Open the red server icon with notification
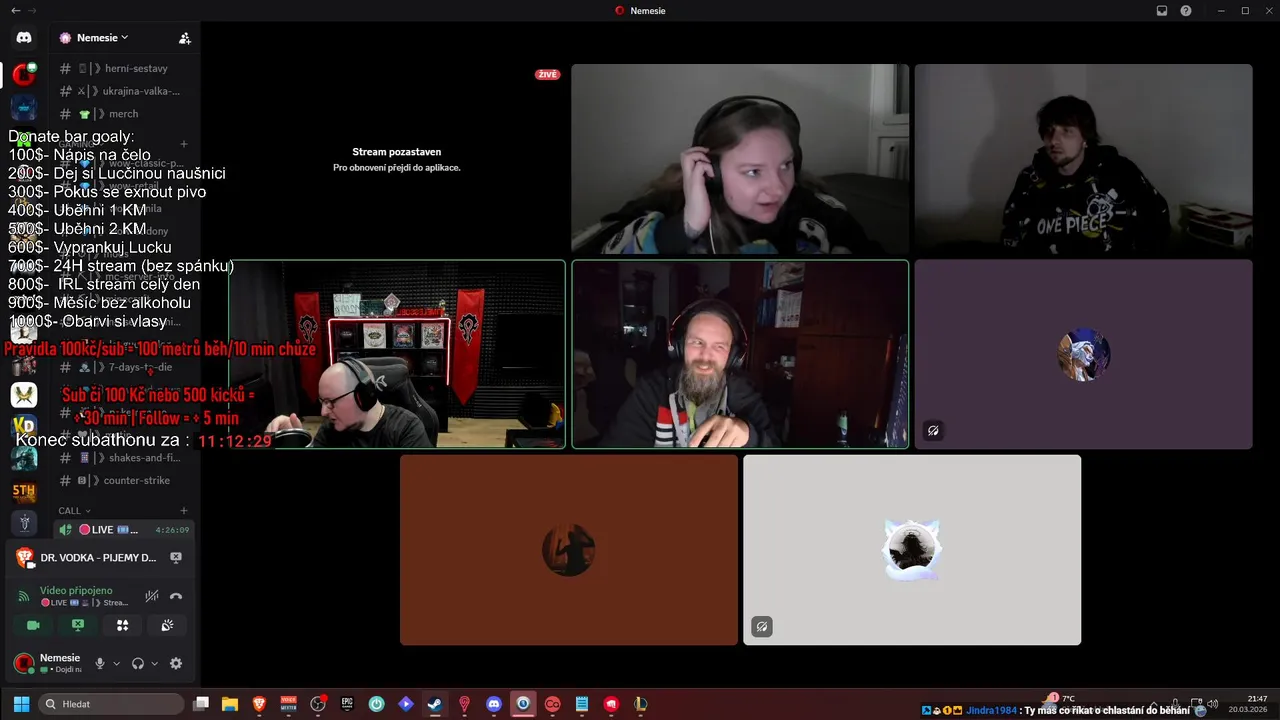1280x720 pixels. tap(24, 74)
